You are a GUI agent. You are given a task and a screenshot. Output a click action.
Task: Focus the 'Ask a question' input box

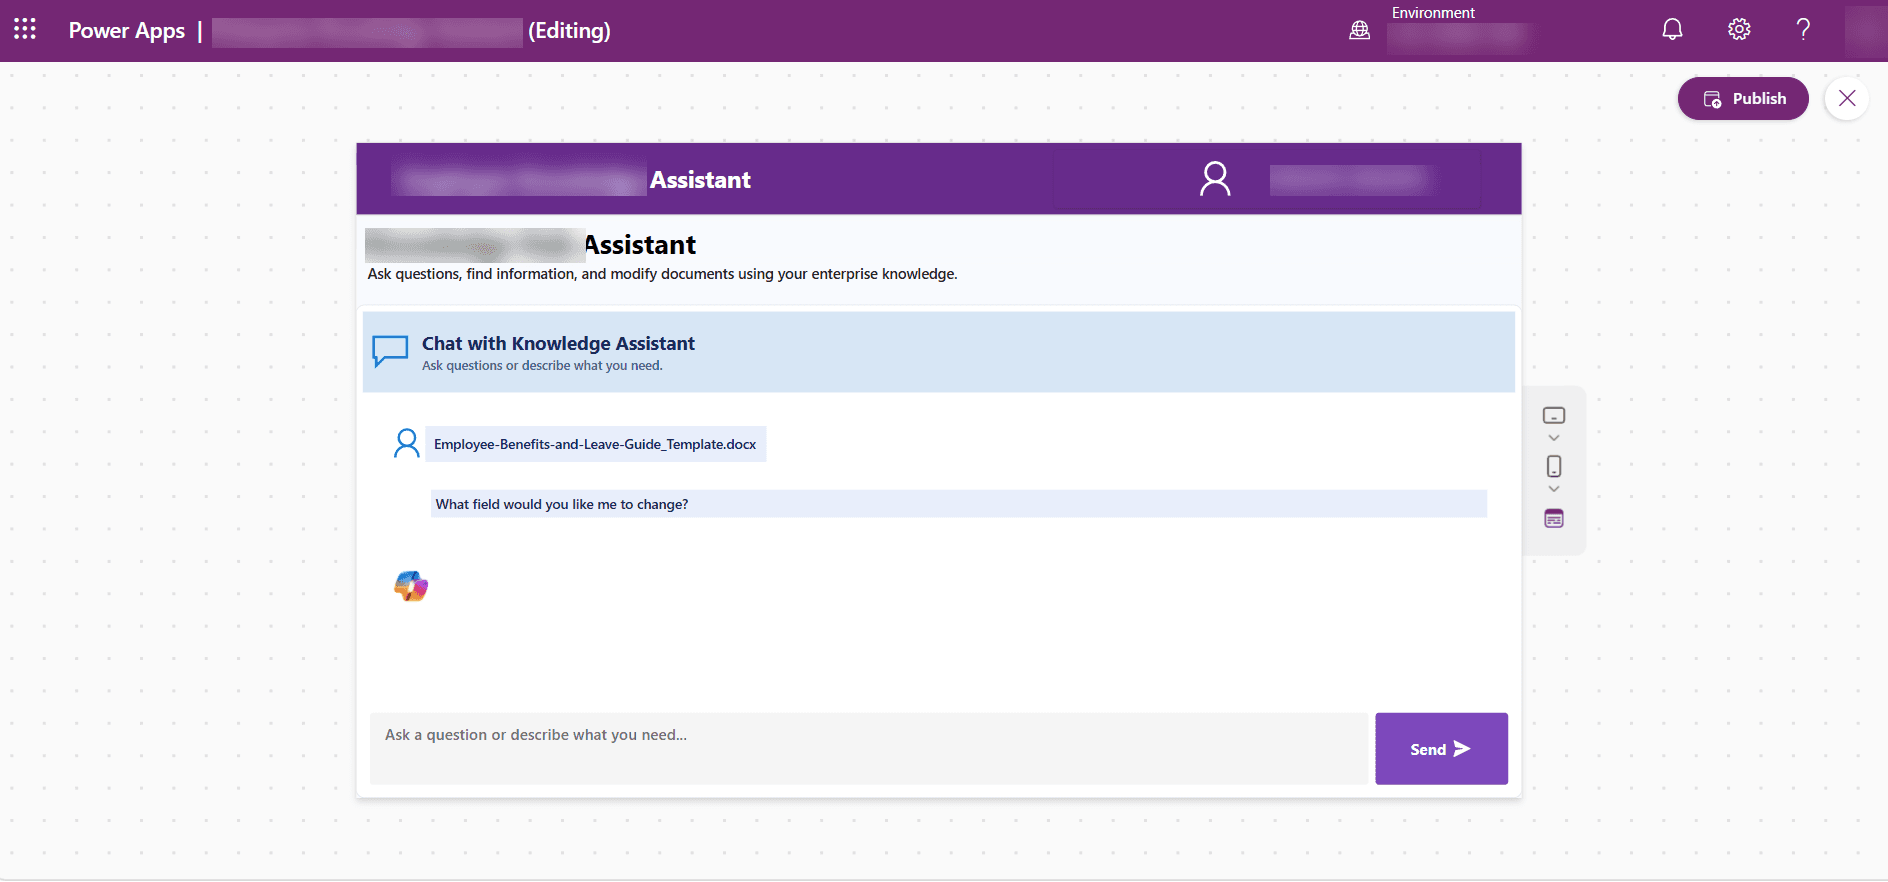click(x=868, y=748)
